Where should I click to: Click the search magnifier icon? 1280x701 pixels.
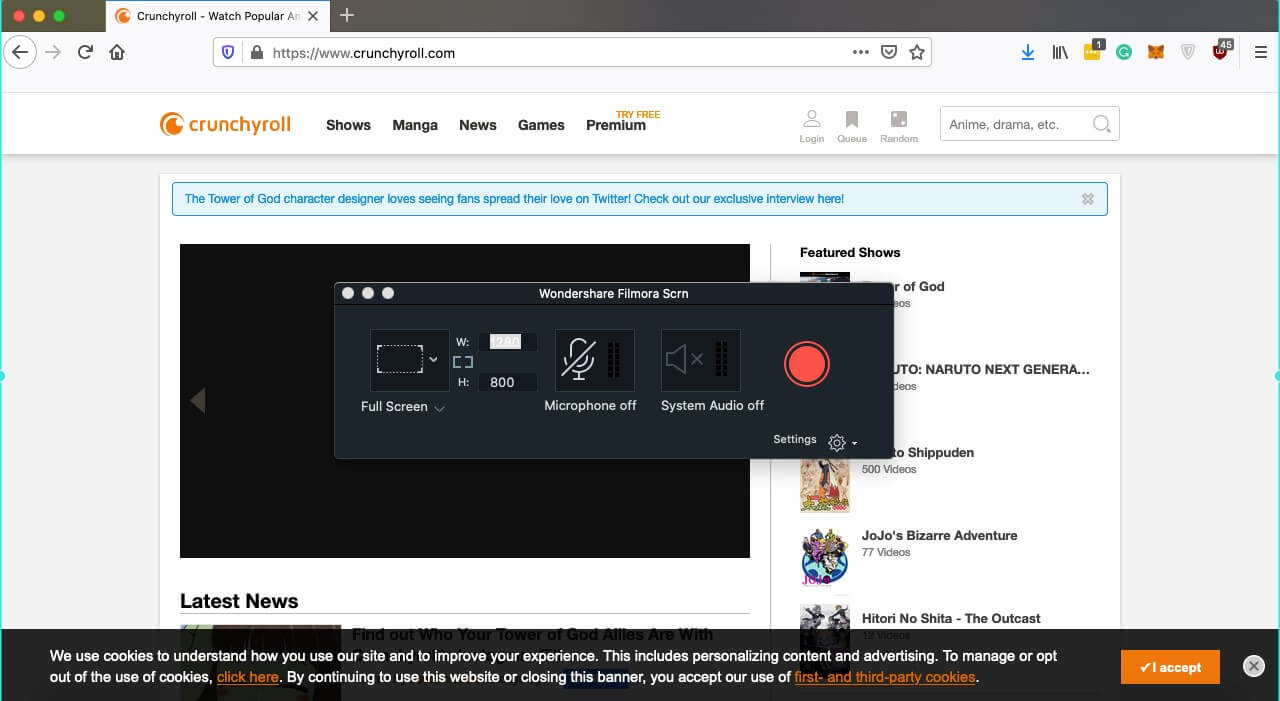(1102, 124)
